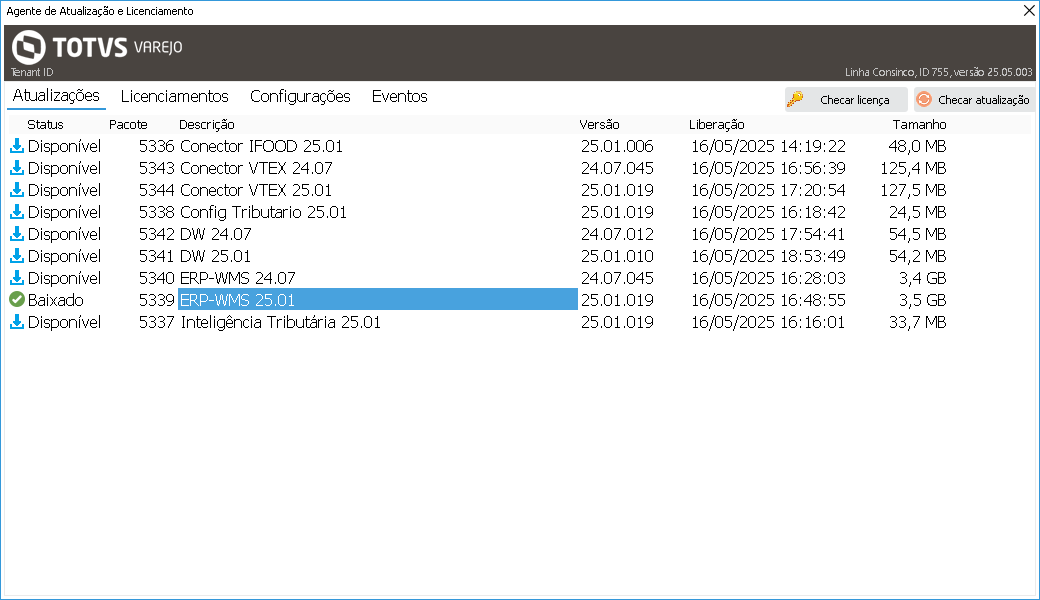The image size is (1040, 600).
Task: Open the Atualizações tab
Action: coord(56,95)
